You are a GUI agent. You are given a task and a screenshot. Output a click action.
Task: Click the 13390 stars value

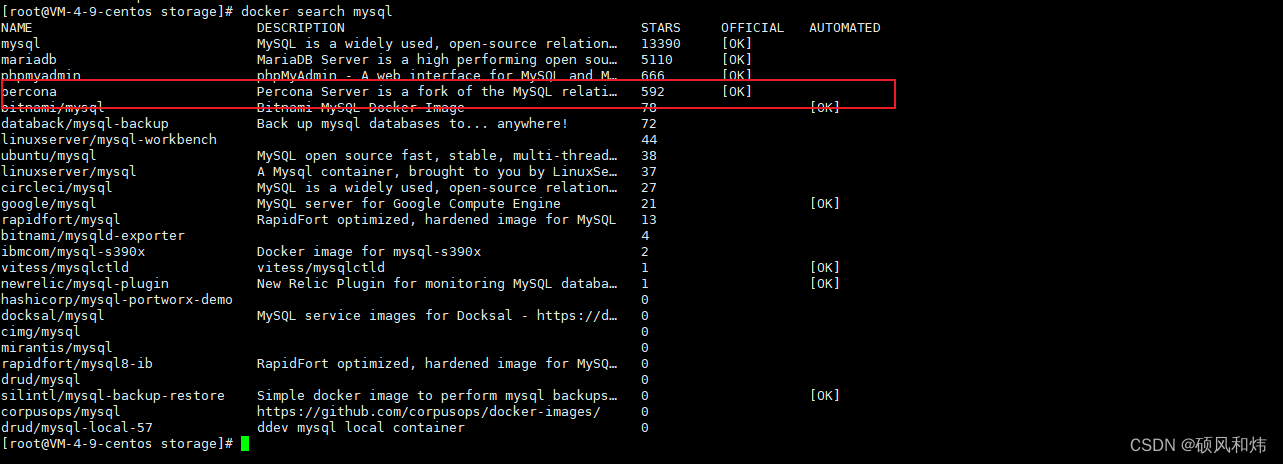coord(661,44)
